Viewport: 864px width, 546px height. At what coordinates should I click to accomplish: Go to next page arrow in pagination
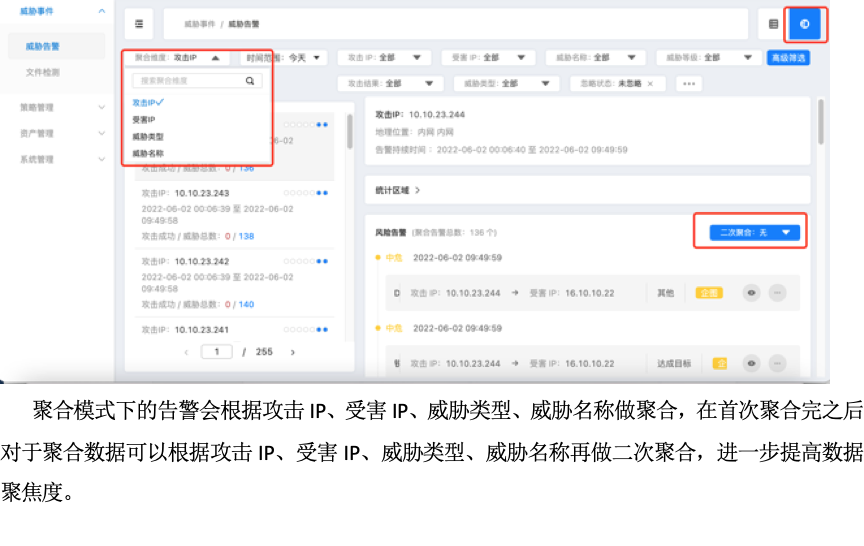click(292, 352)
